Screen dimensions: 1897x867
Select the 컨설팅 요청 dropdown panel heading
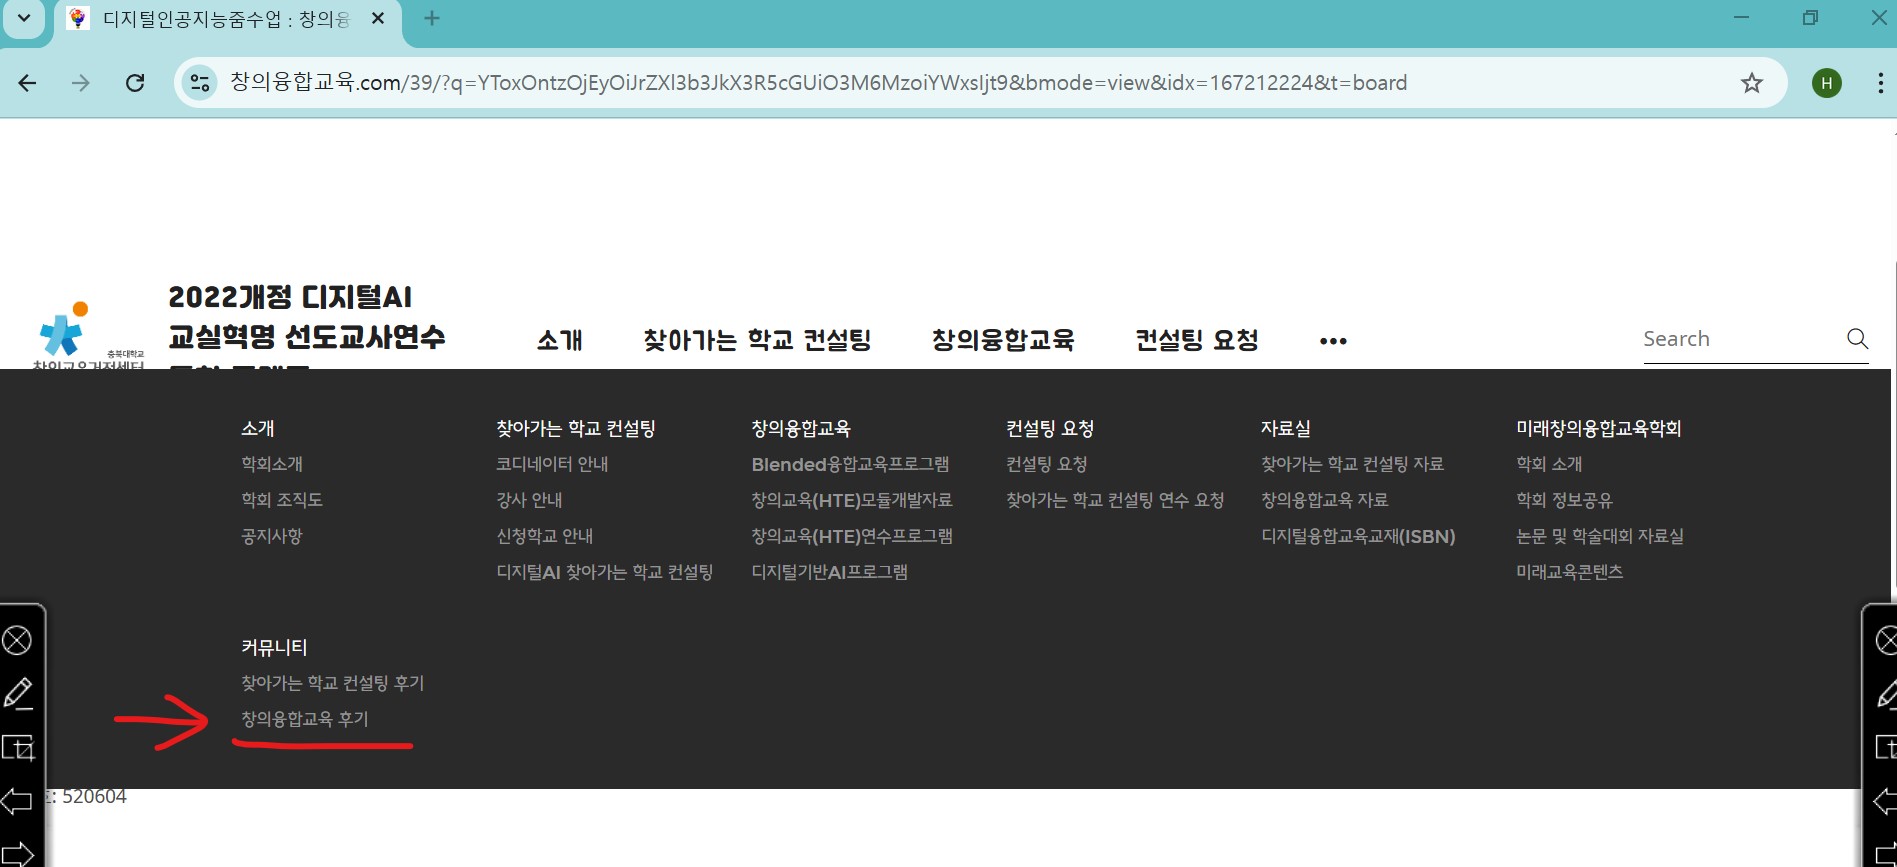[1050, 428]
